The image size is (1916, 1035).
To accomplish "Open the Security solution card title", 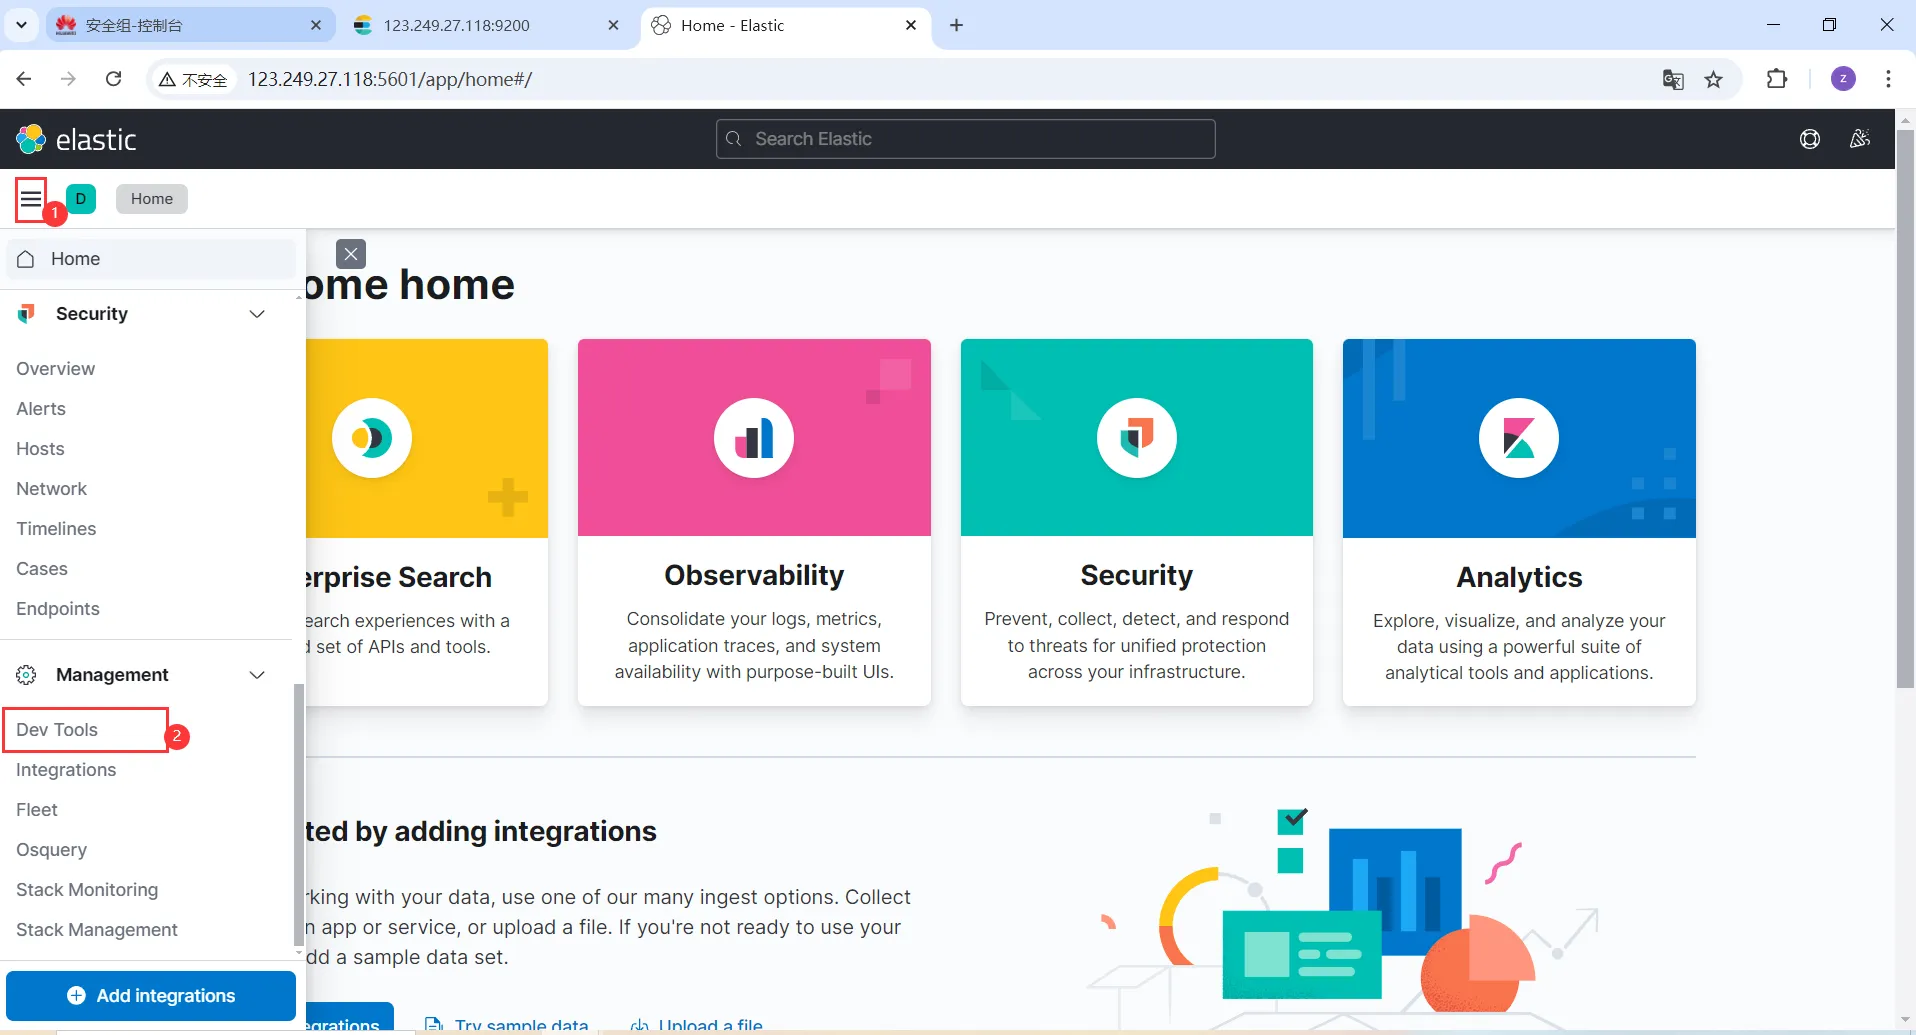I will click(1137, 575).
